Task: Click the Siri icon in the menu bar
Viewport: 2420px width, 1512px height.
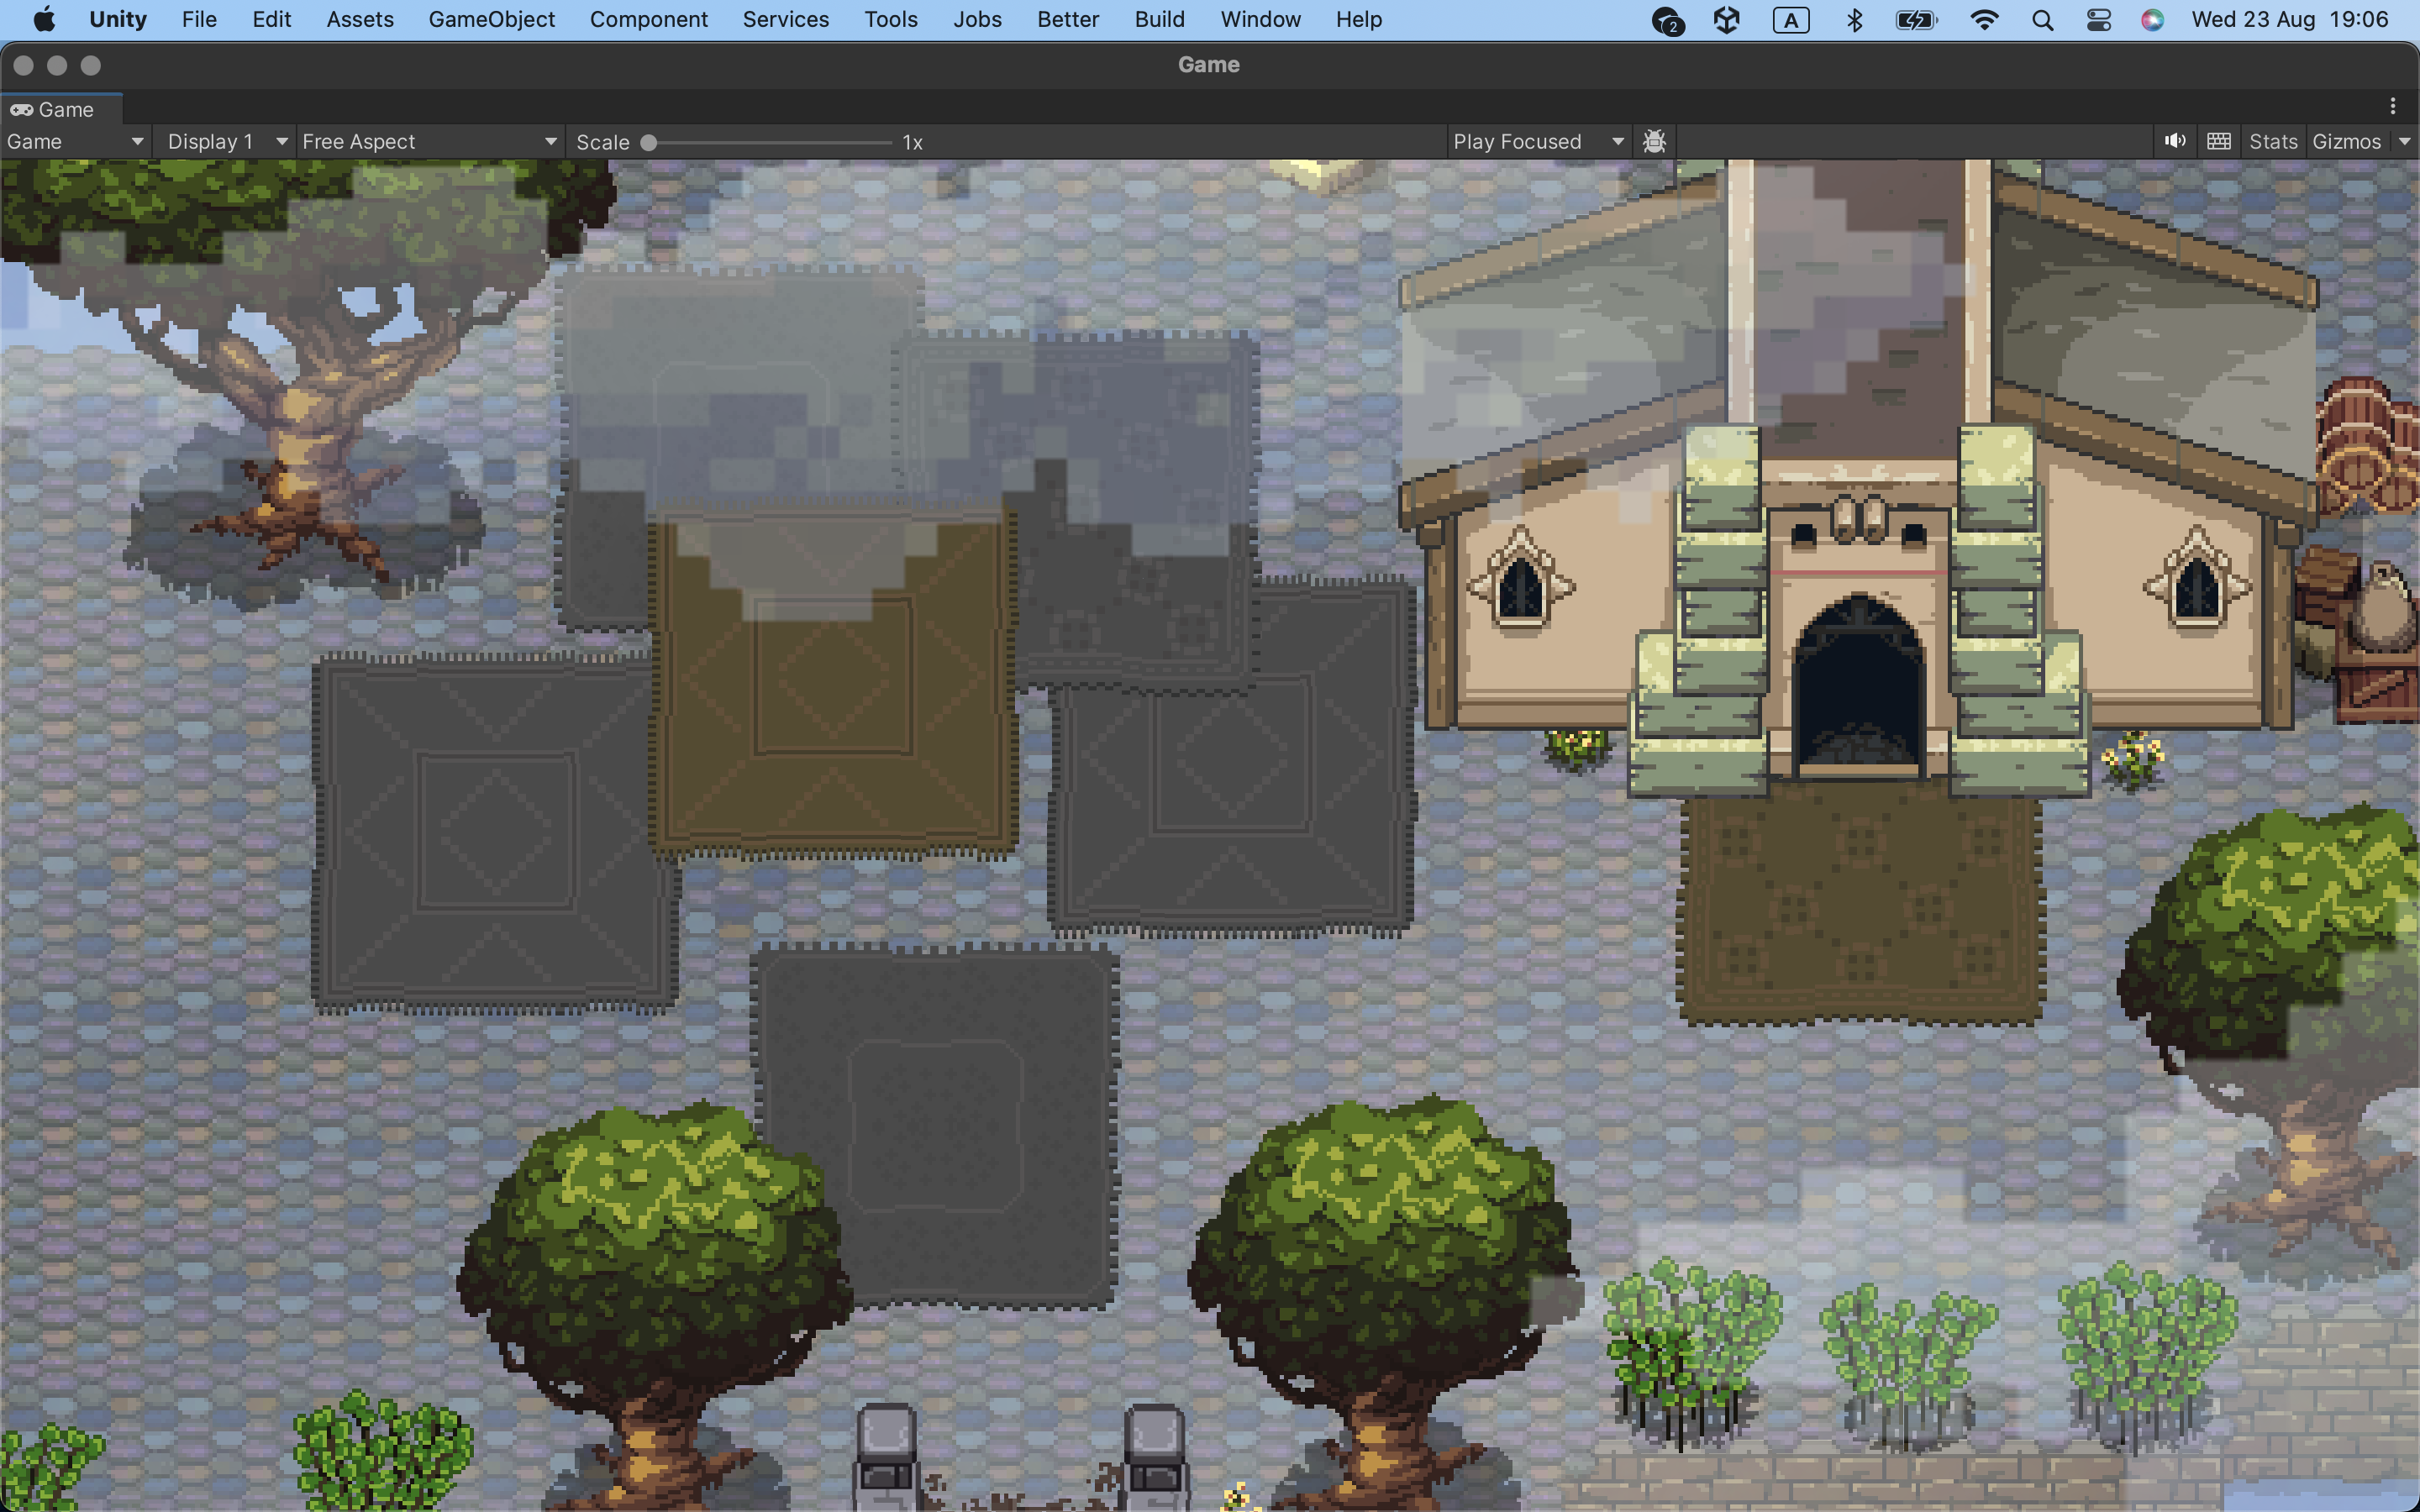Action: pos(2152,20)
